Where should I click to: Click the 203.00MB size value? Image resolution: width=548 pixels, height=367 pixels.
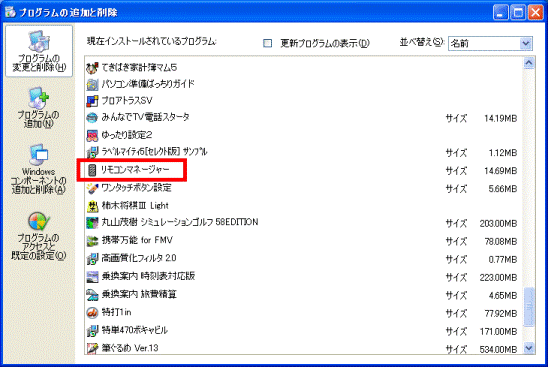point(498,223)
